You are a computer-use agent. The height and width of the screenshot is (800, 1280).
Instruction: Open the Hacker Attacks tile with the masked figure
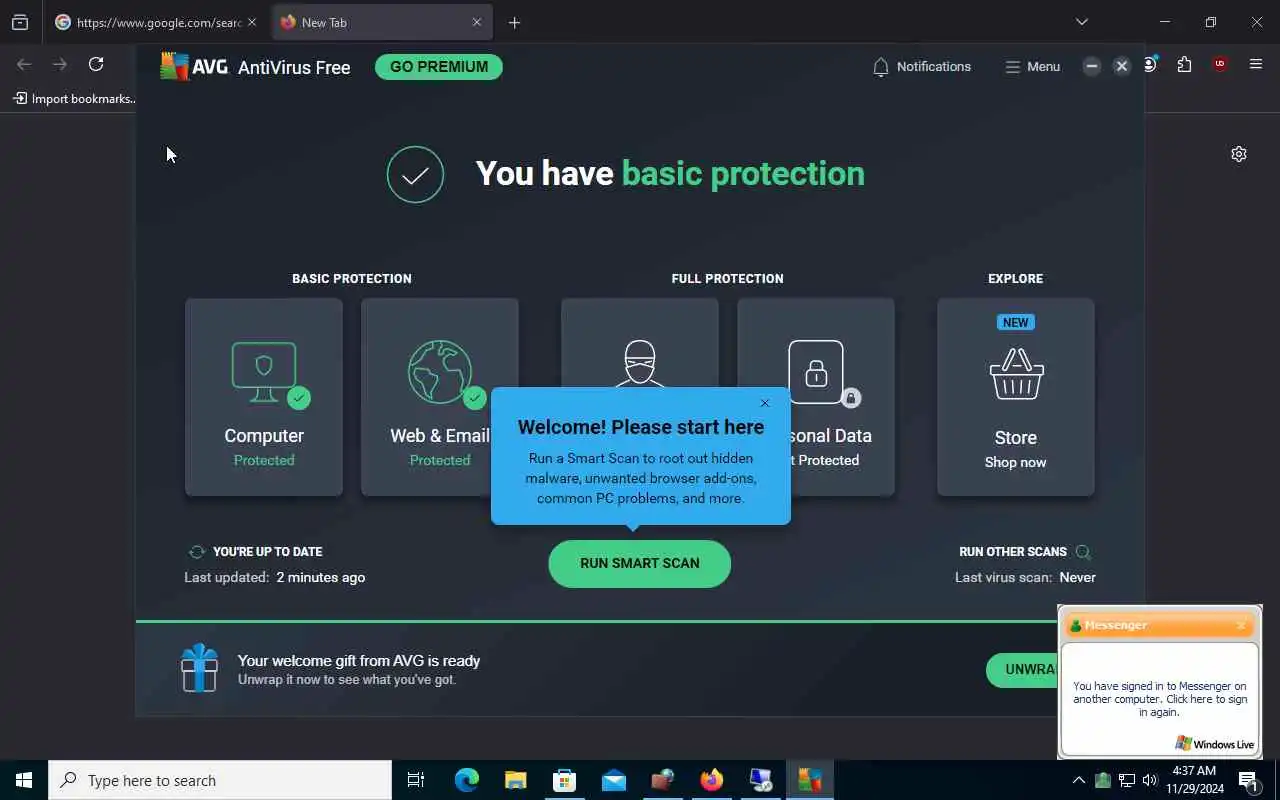tap(640, 343)
